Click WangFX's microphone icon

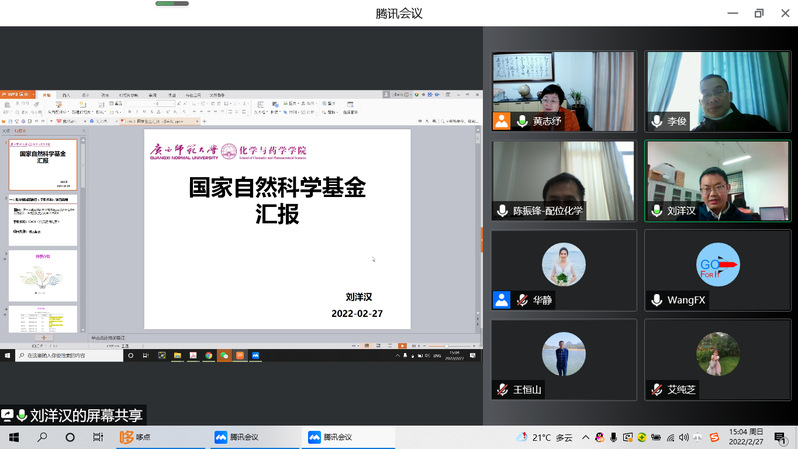[x=657, y=299]
